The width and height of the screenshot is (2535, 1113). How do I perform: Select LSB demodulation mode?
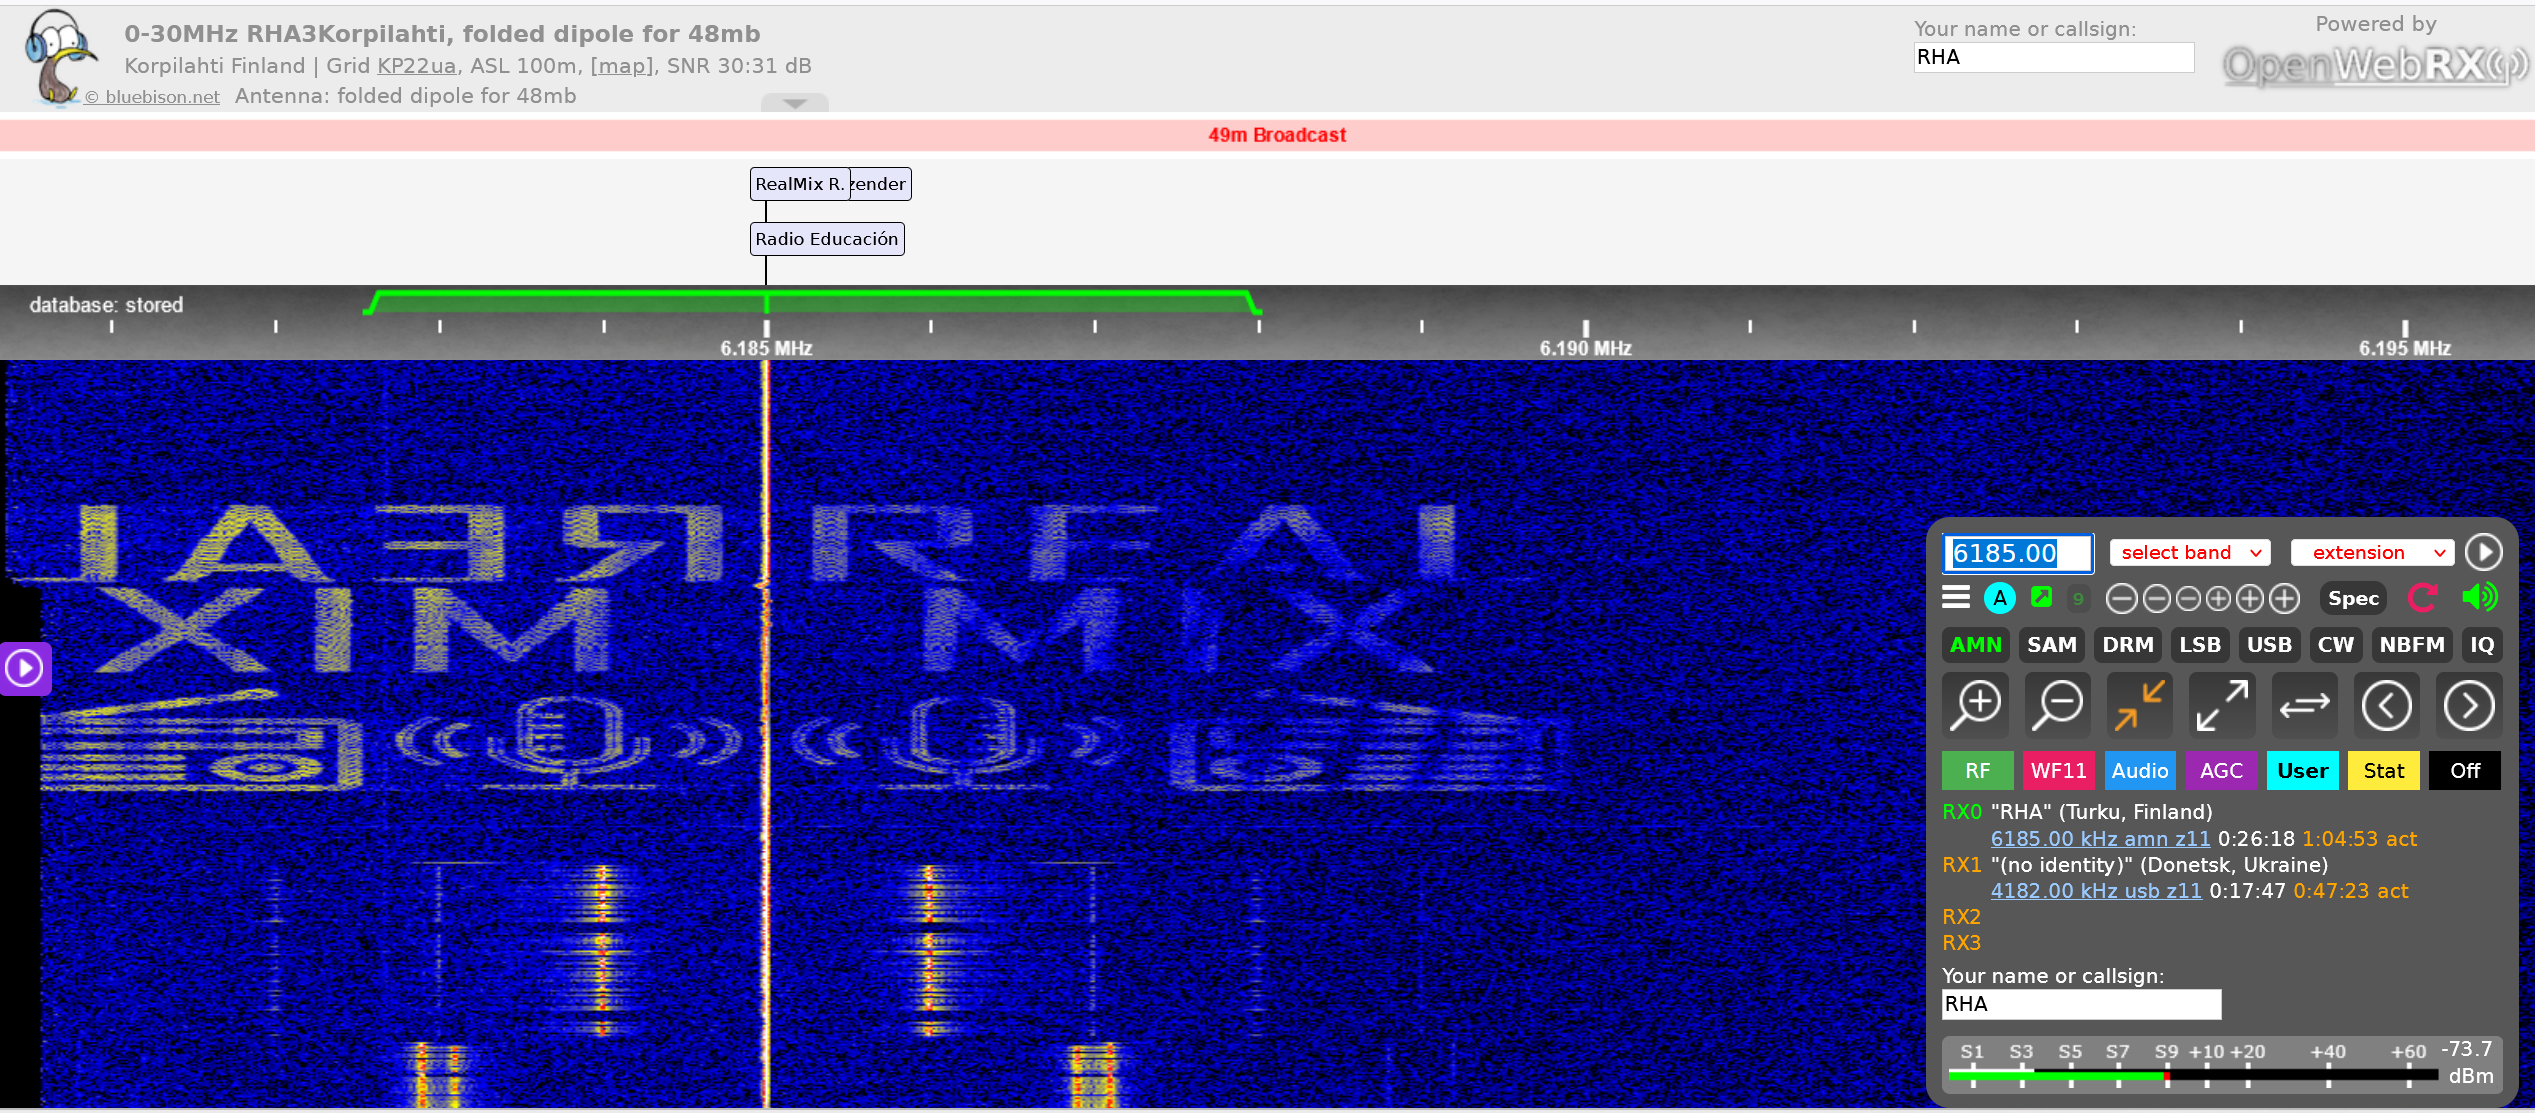point(2200,645)
